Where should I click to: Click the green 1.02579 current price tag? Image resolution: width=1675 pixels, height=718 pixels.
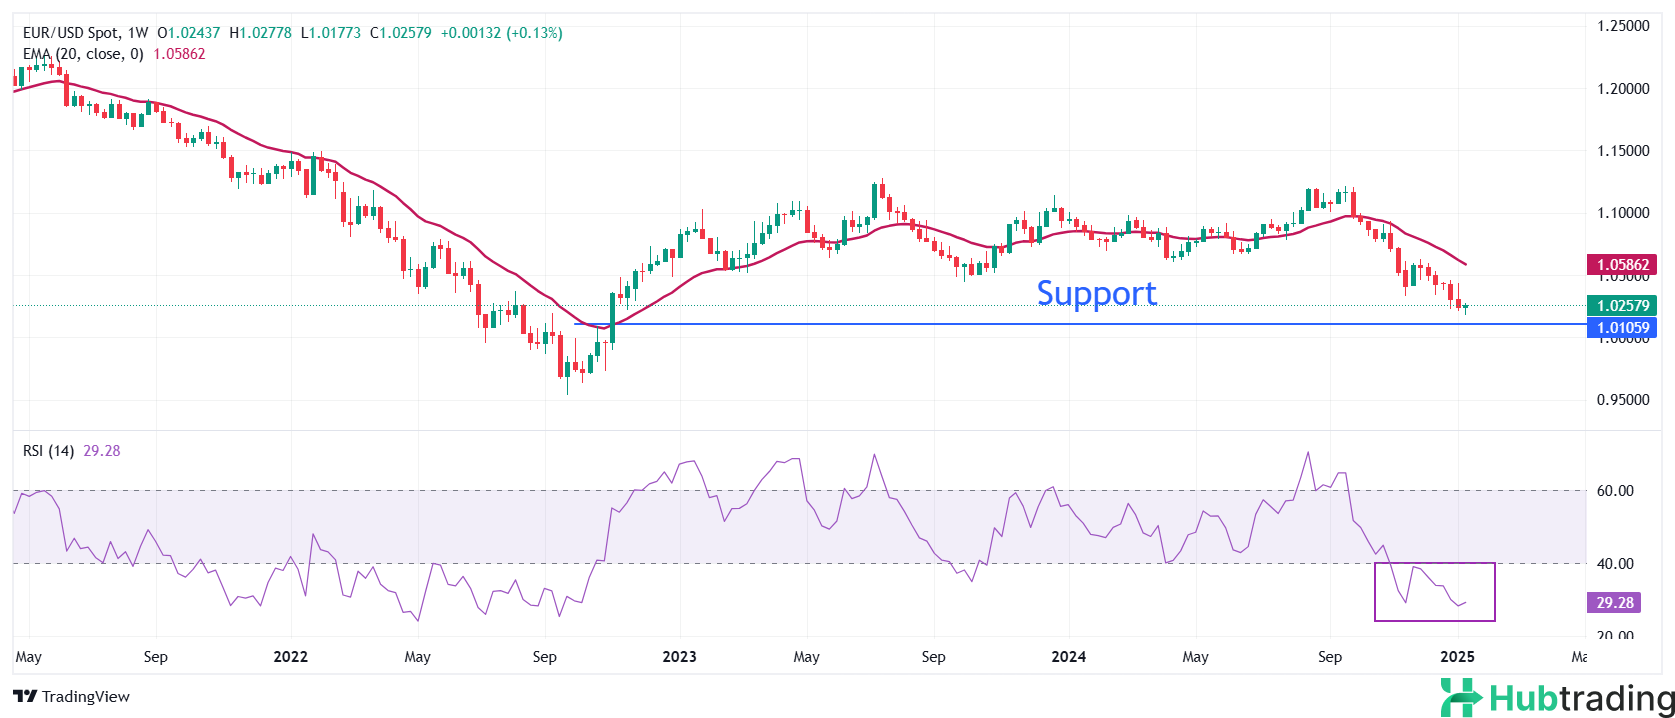click(x=1621, y=306)
